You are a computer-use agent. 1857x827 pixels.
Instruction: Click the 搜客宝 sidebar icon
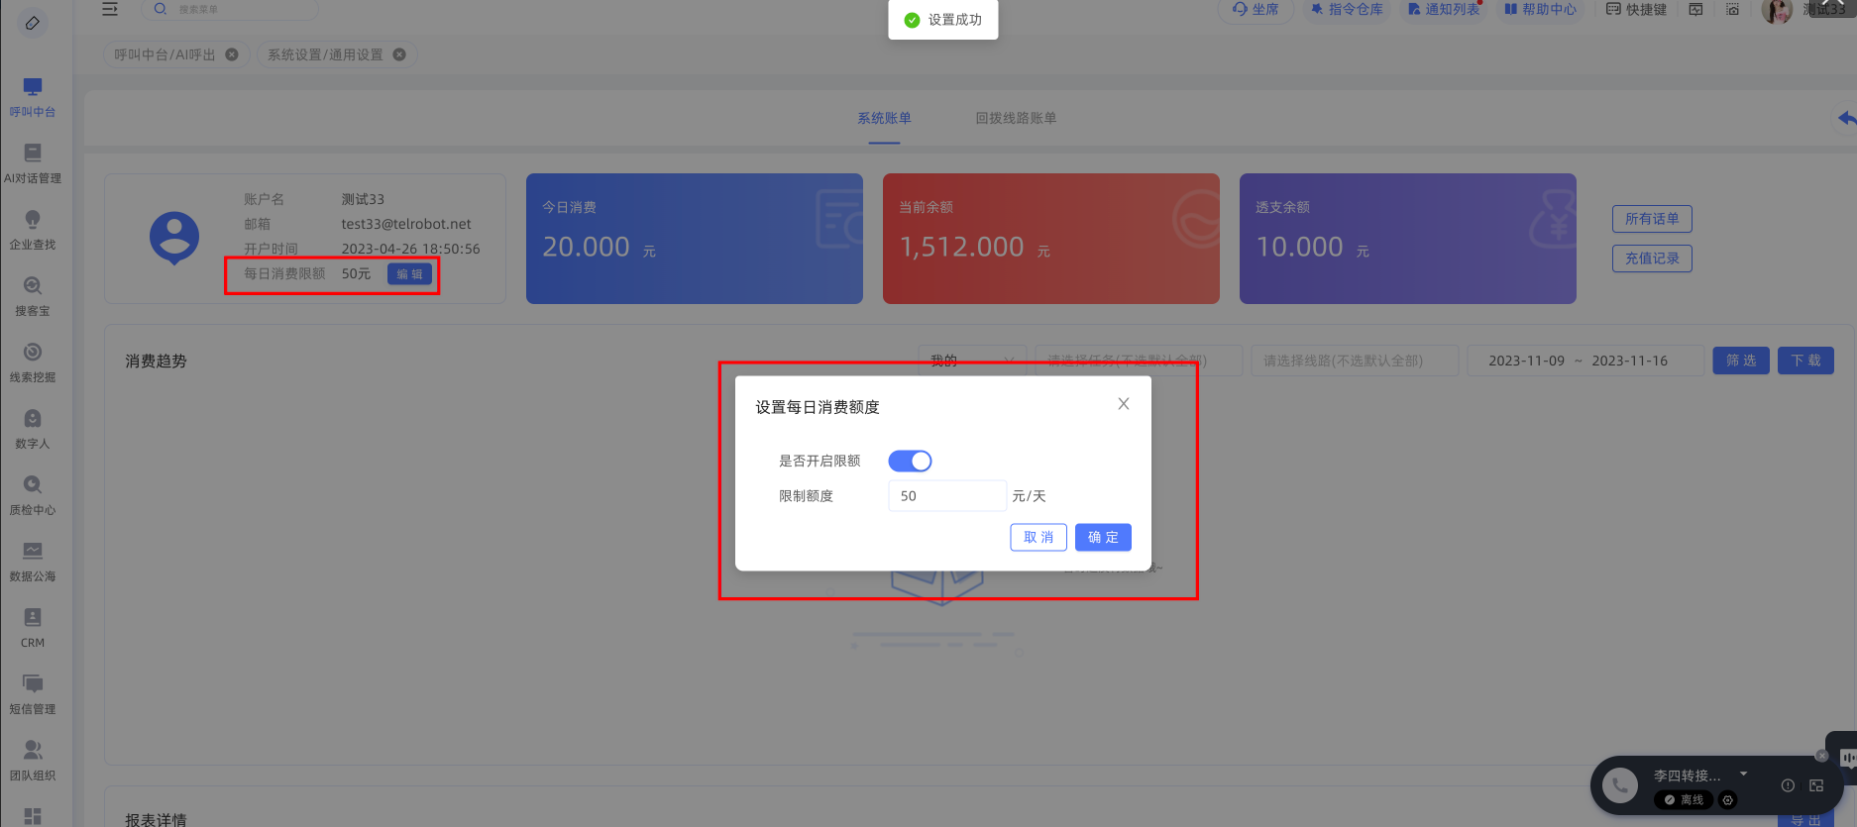(33, 287)
